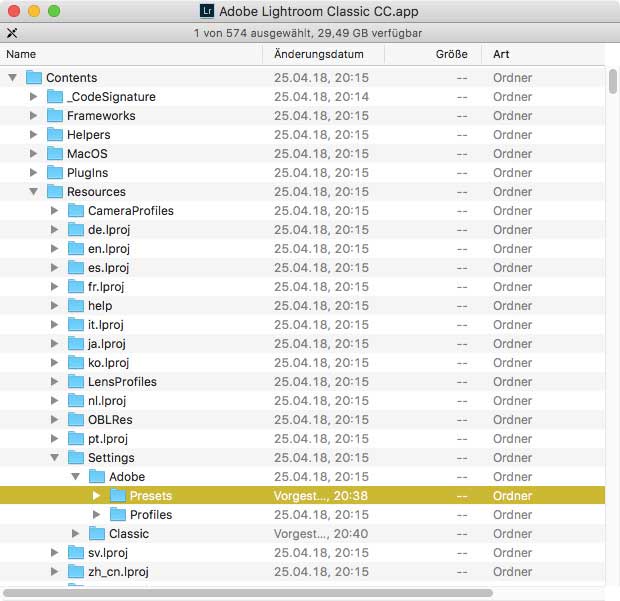Screen dimensions: 620x601
Task: Click the Classic date 'Vorgest..., 20:40'
Action: 321,533
